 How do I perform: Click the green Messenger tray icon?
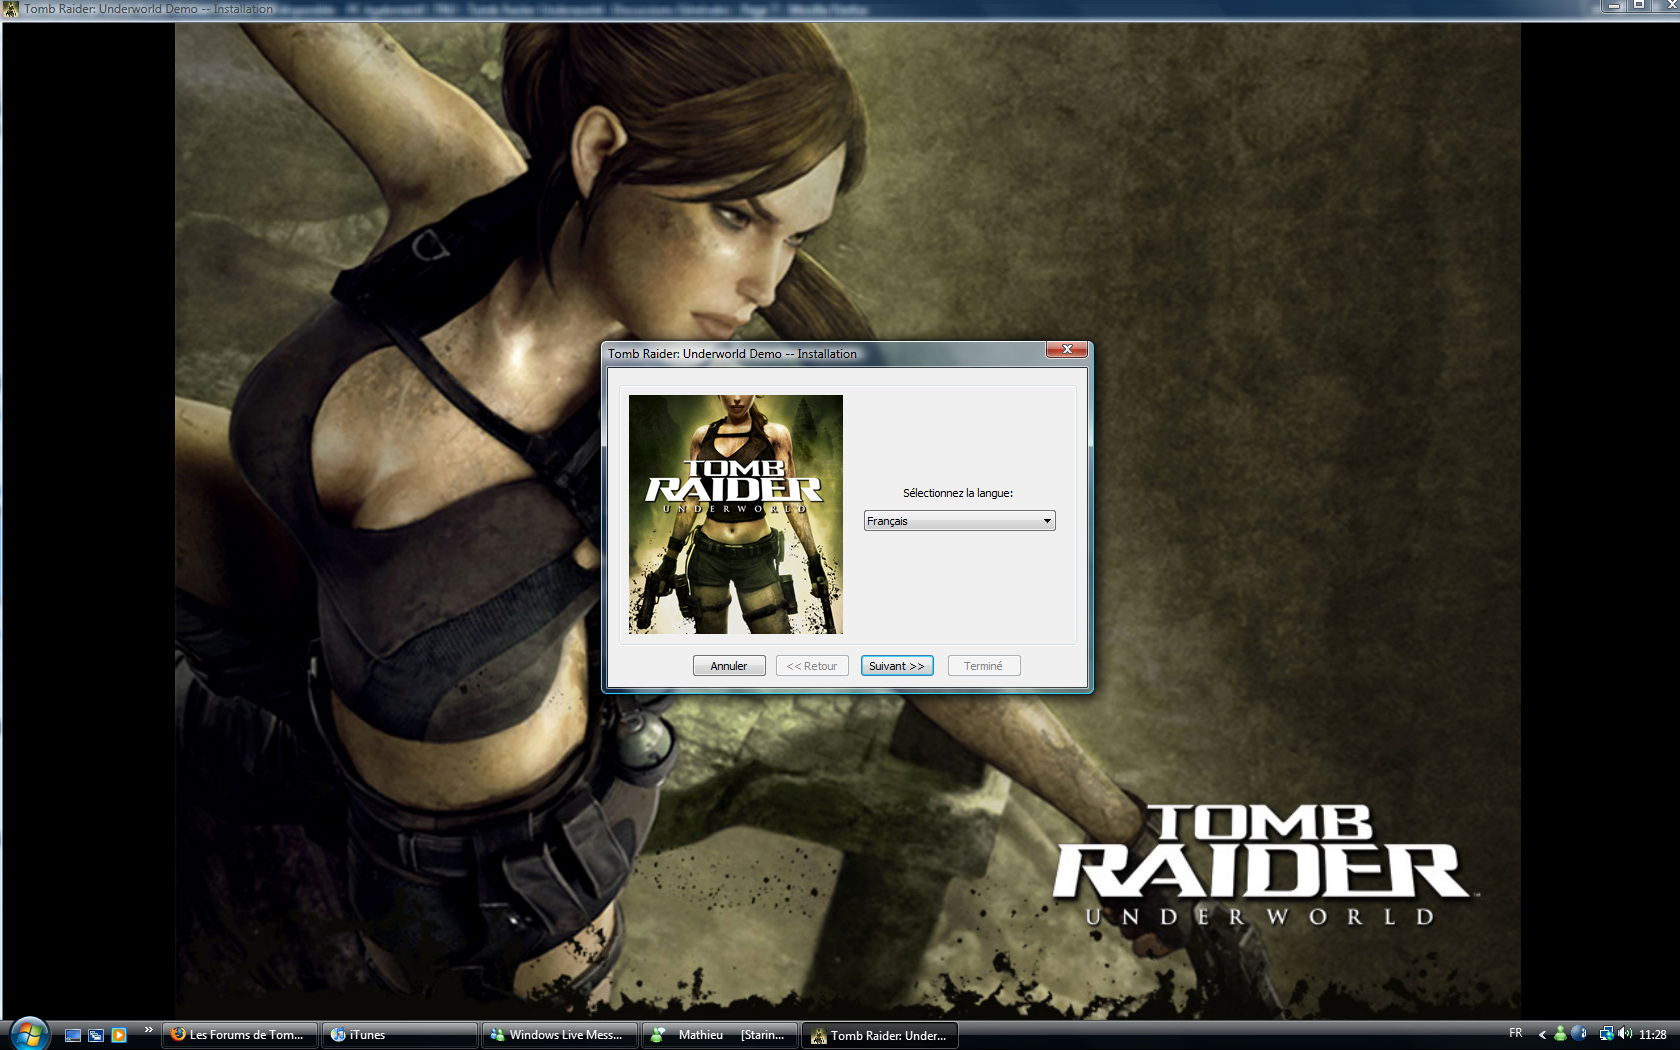(1560, 1034)
